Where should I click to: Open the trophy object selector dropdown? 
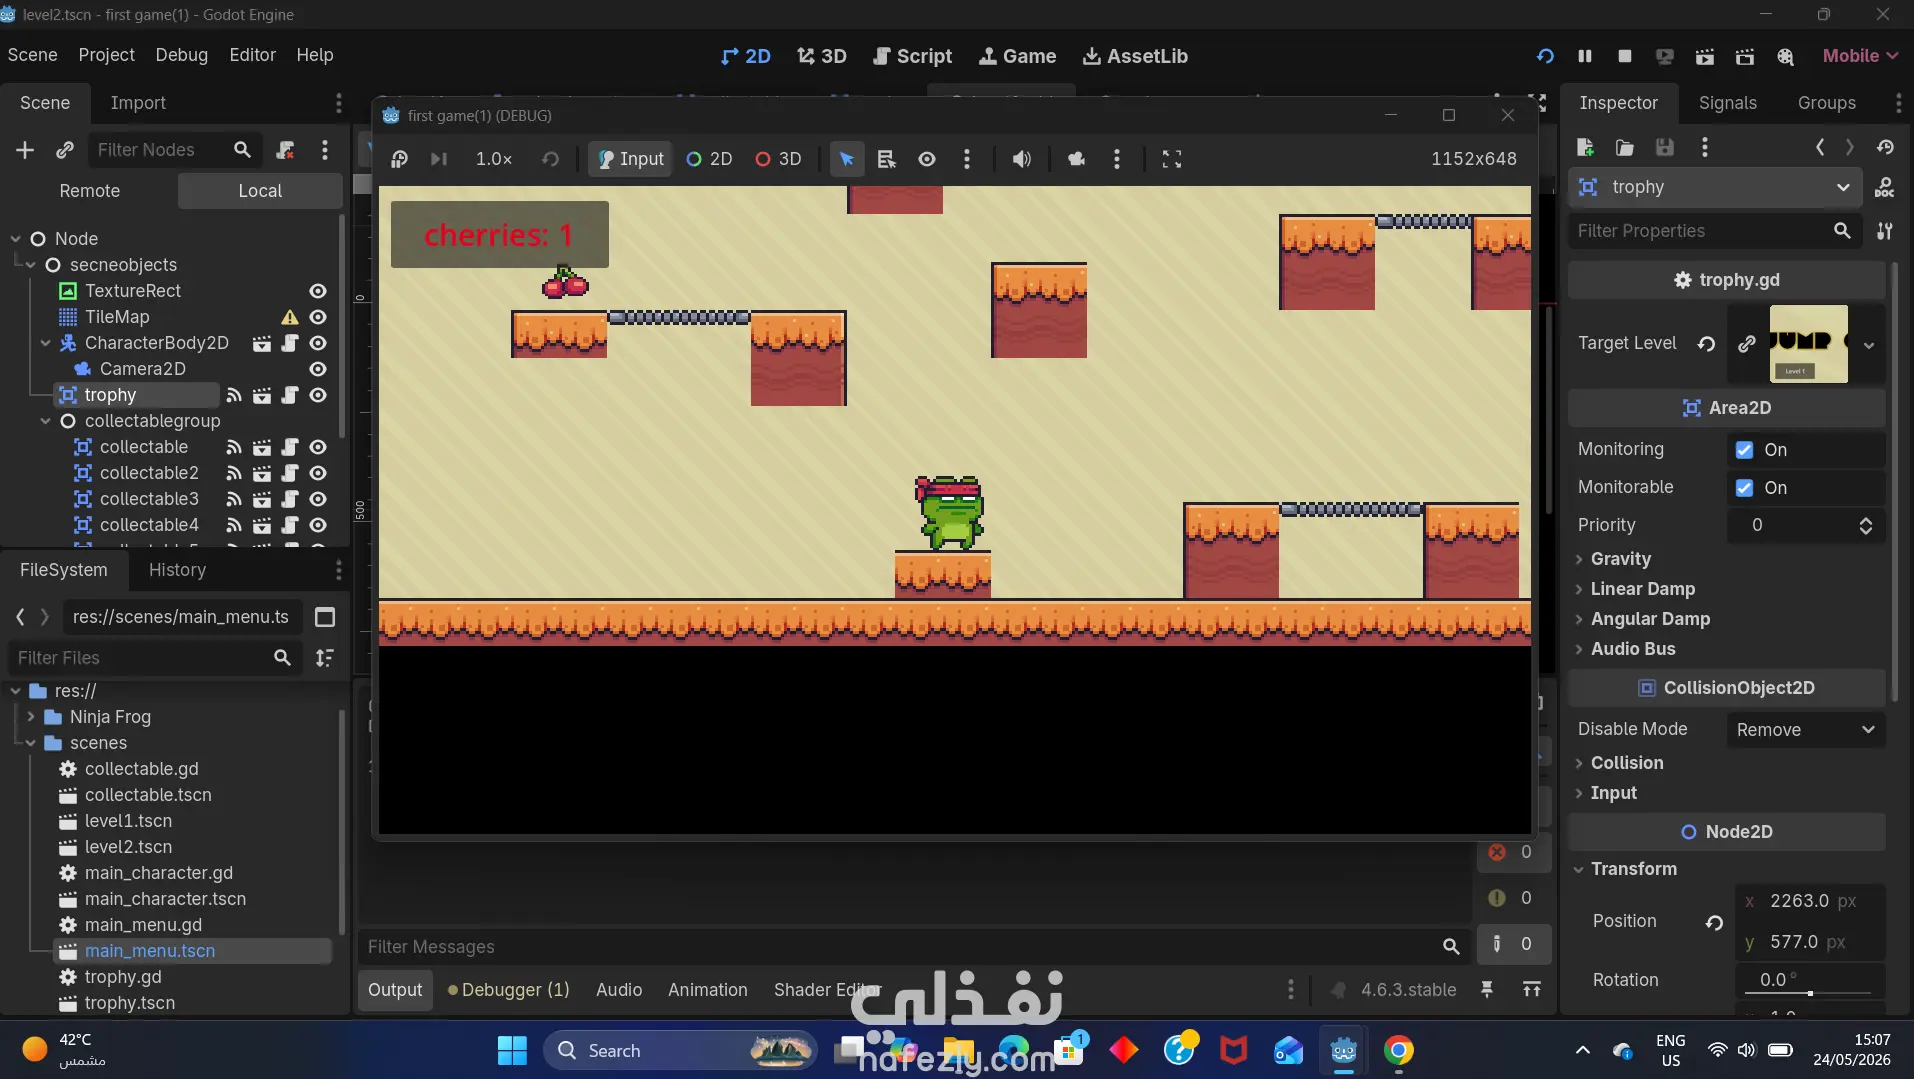coord(1714,187)
